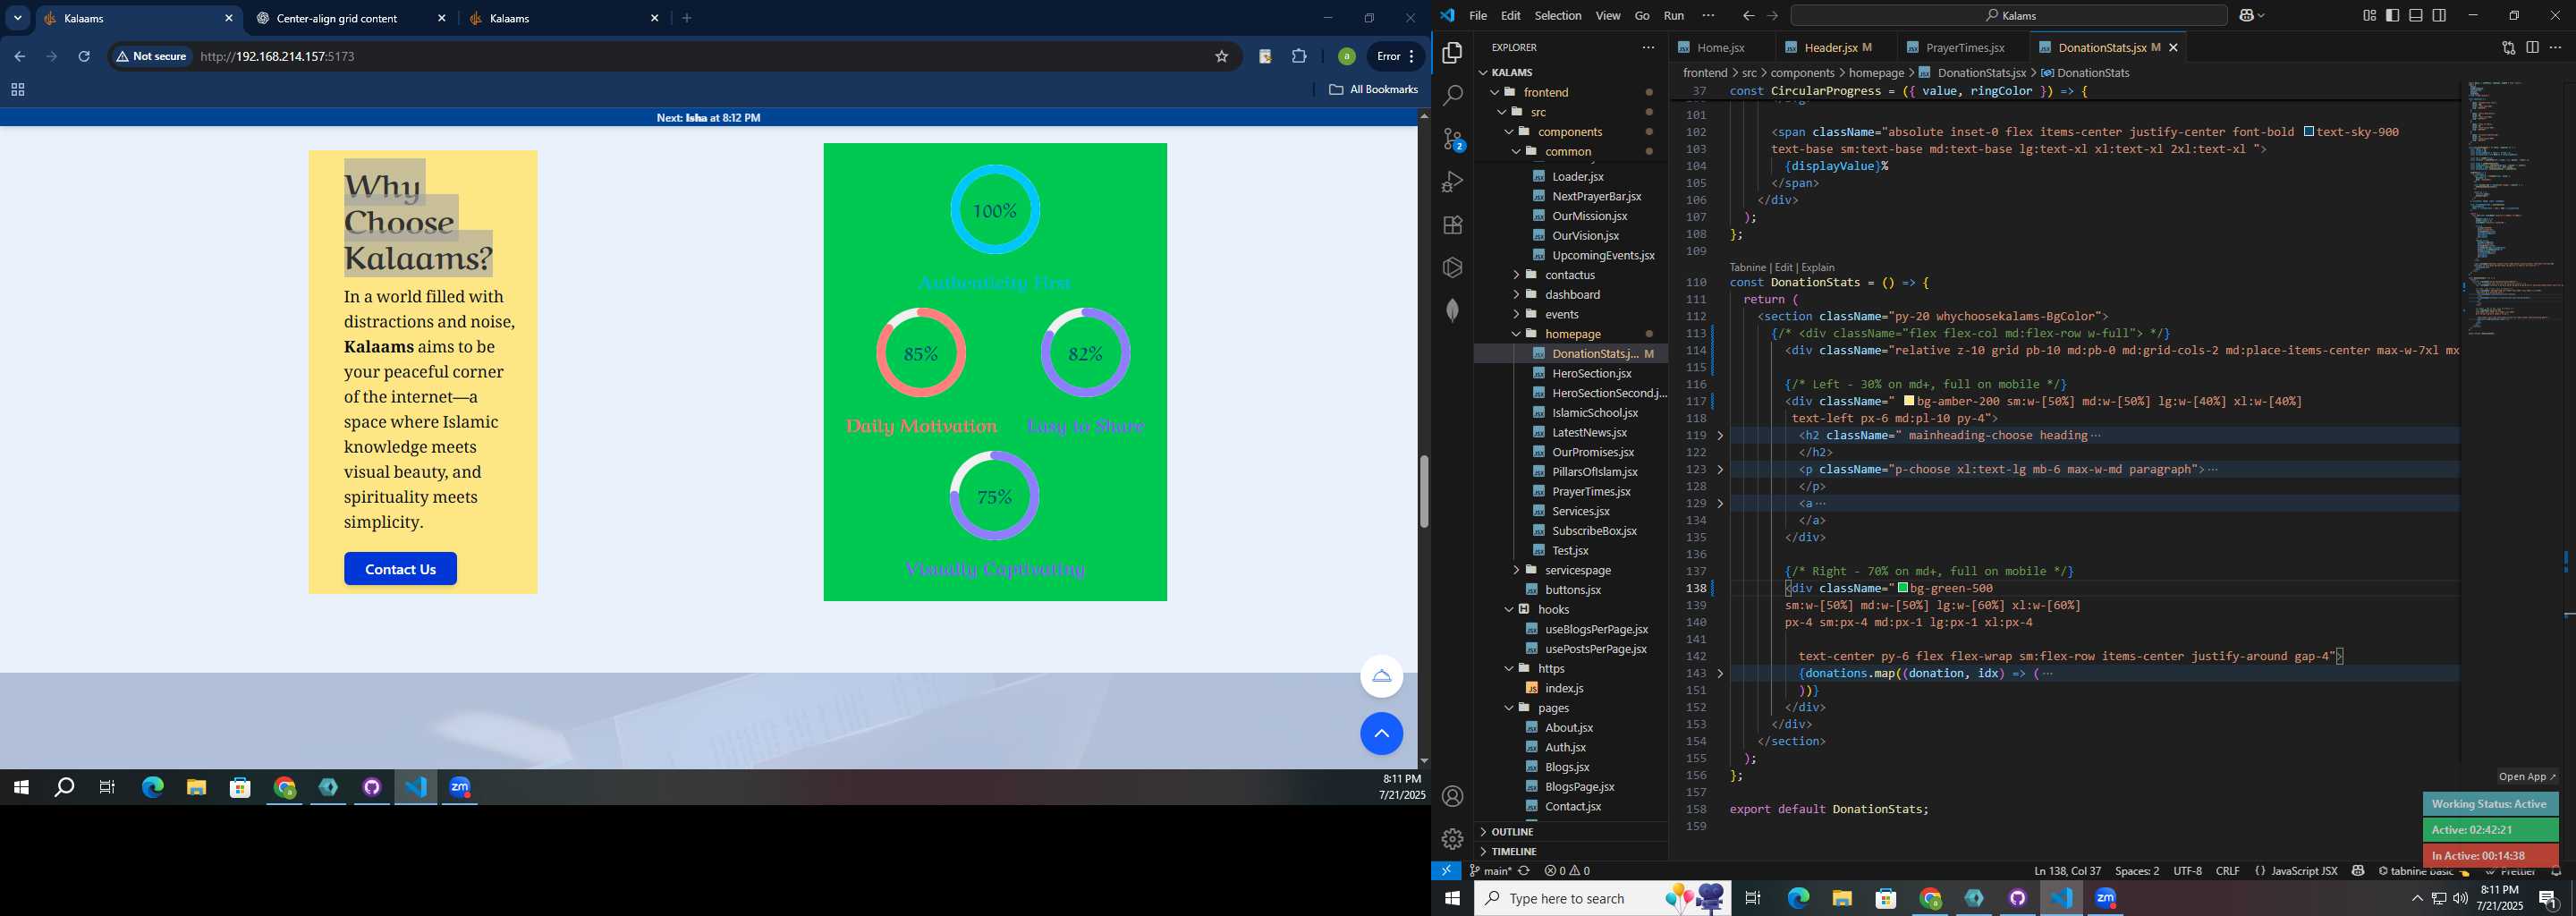Click the scroll-to-top arrow button on webpage
This screenshot has height=916, width=2576.
pyautogui.click(x=1381, y=734)
